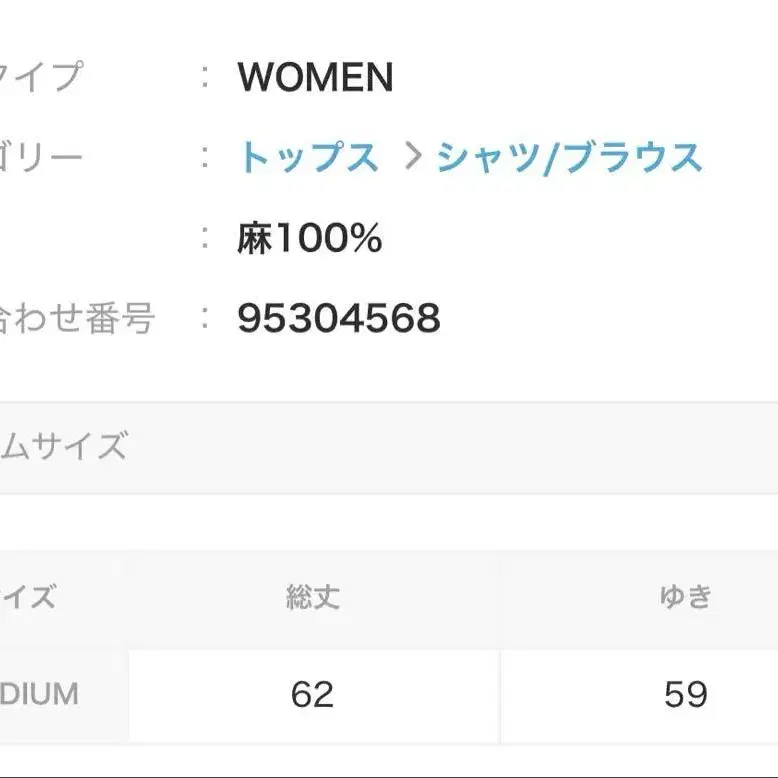Screen dimensions: 778x778
Task: Click the MEDIUM size row label
Action: tap(40, 694)
